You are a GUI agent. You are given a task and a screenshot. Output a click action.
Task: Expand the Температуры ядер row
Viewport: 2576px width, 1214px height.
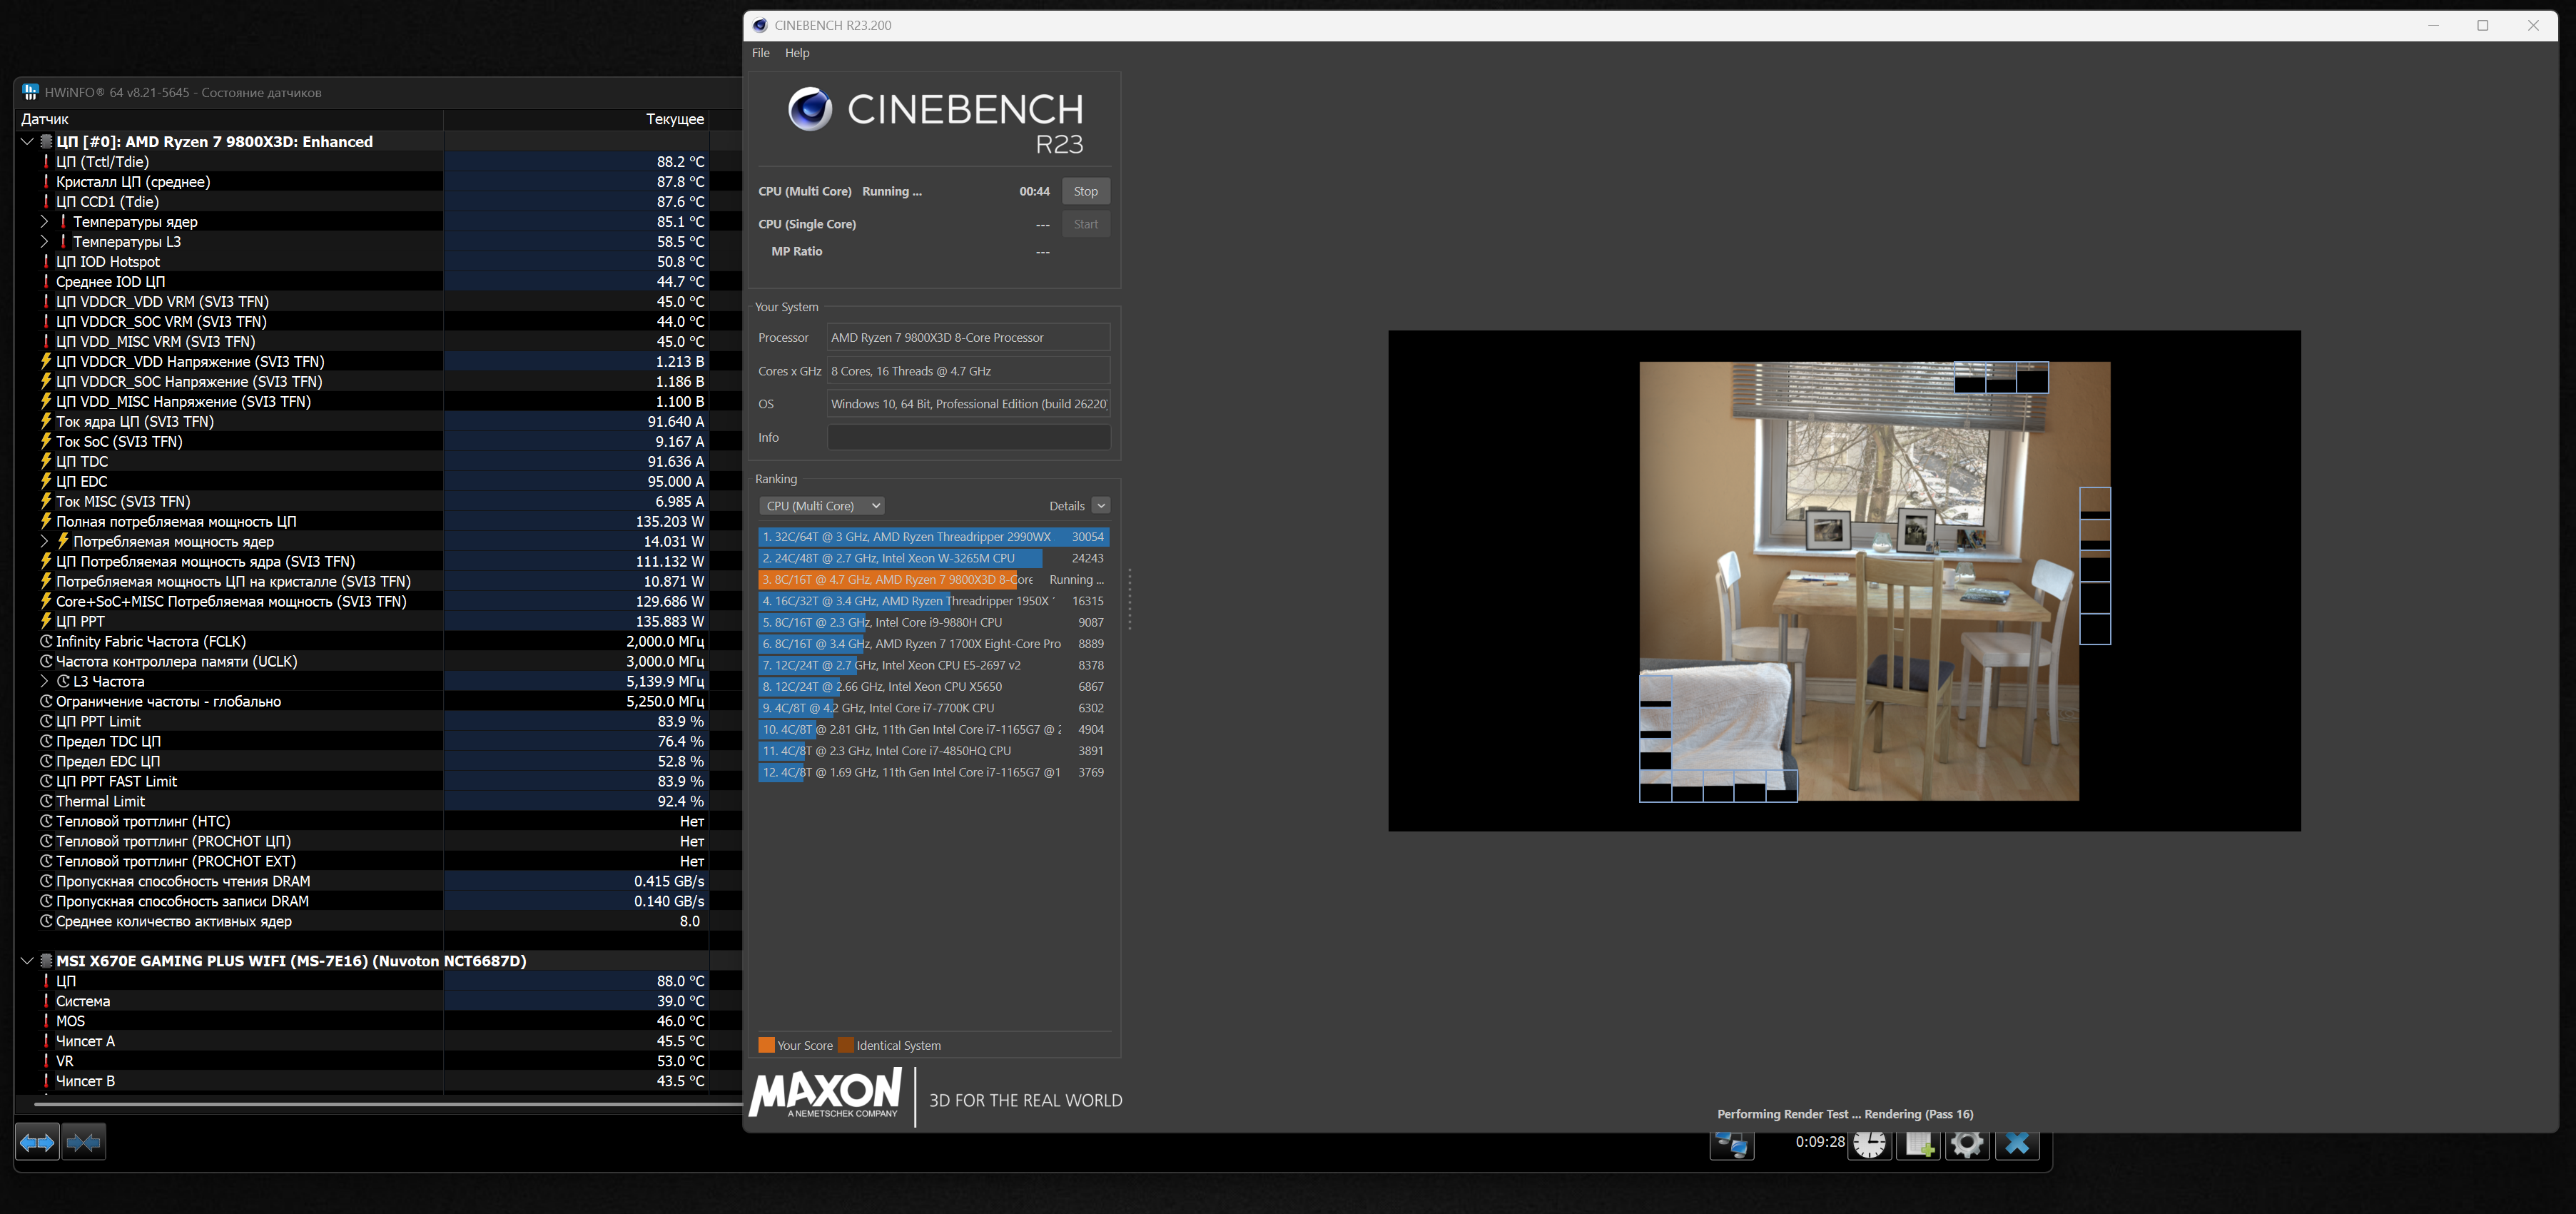(x=44, y=222)
